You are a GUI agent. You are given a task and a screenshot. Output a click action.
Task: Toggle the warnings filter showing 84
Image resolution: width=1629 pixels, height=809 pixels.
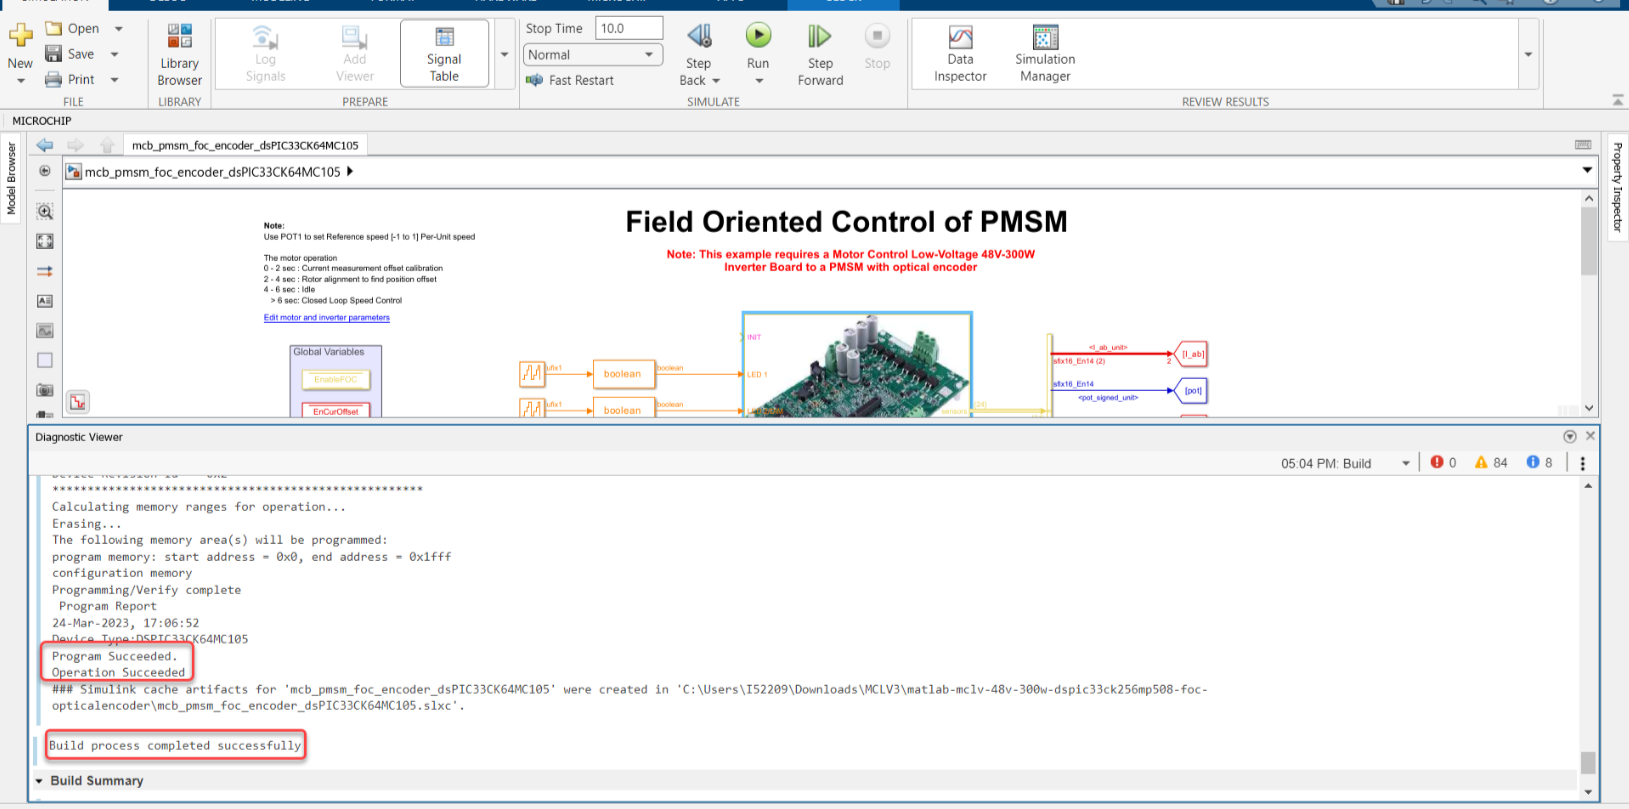(1491, 462)
